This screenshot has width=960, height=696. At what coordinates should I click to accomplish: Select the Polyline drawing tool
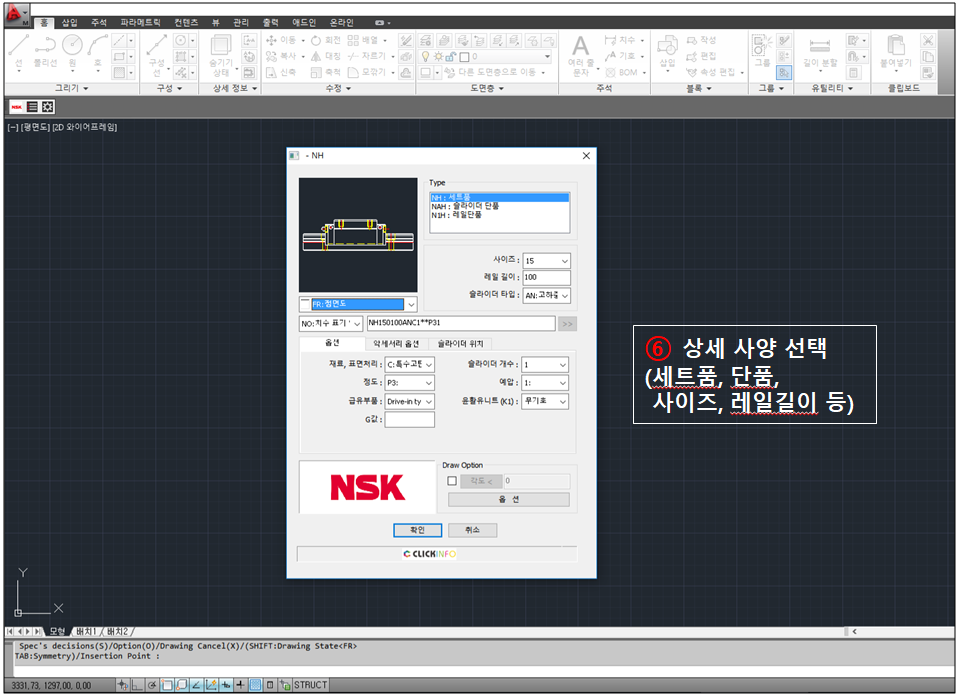[x=46, y=45]
